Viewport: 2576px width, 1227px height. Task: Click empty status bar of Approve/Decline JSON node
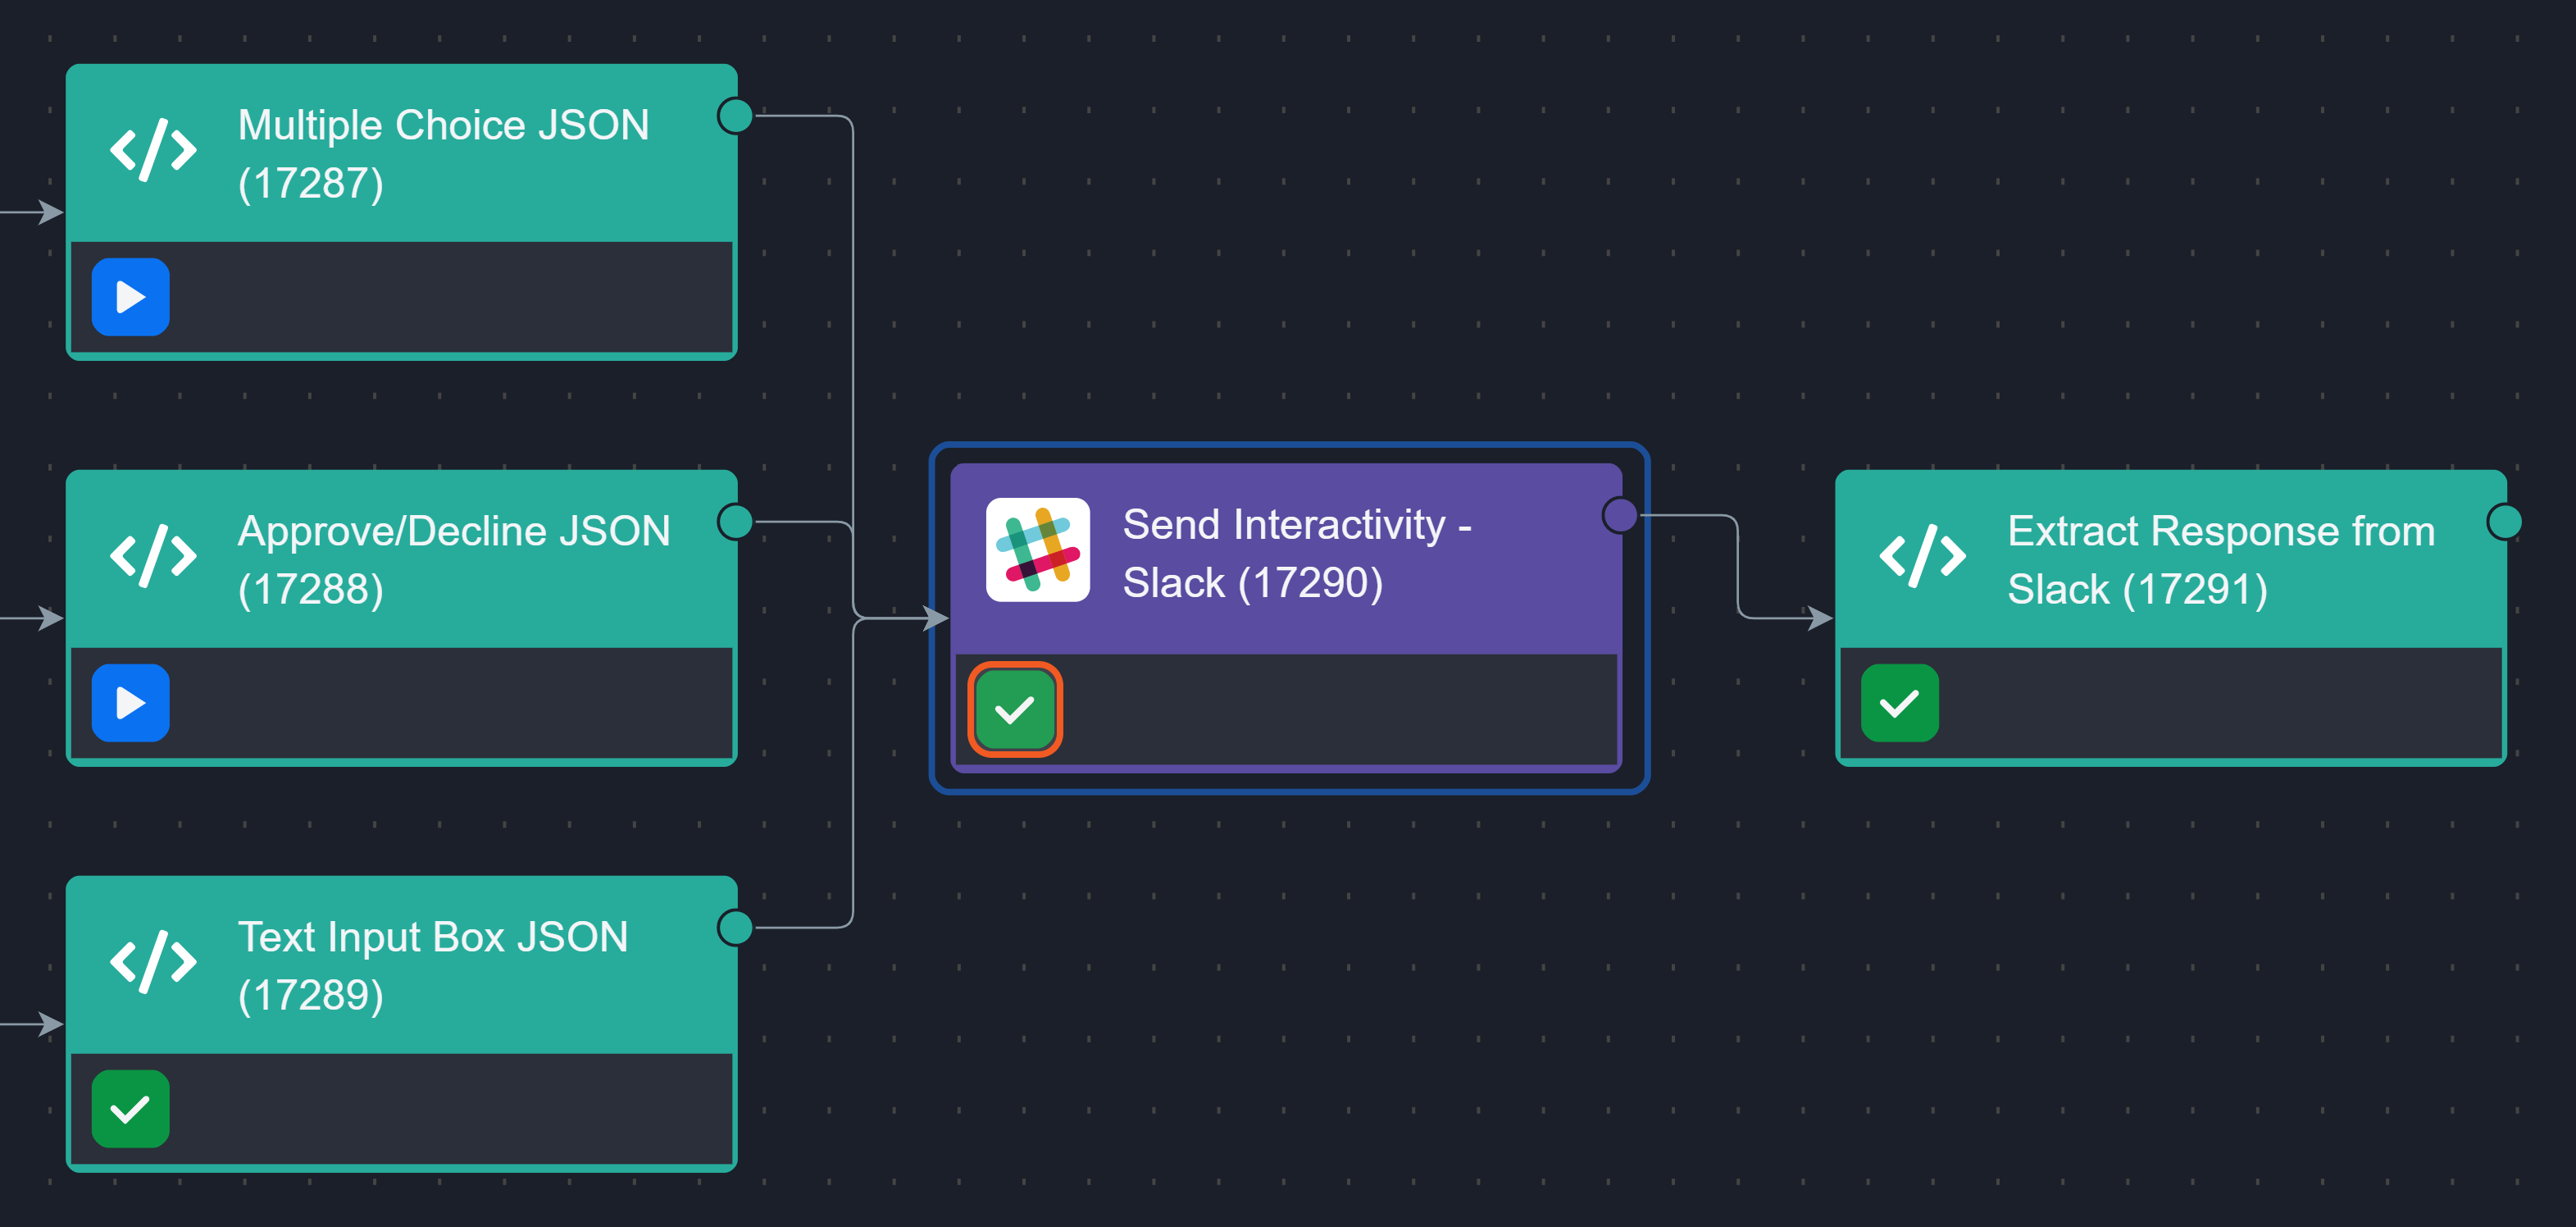[x=450, y=703]
